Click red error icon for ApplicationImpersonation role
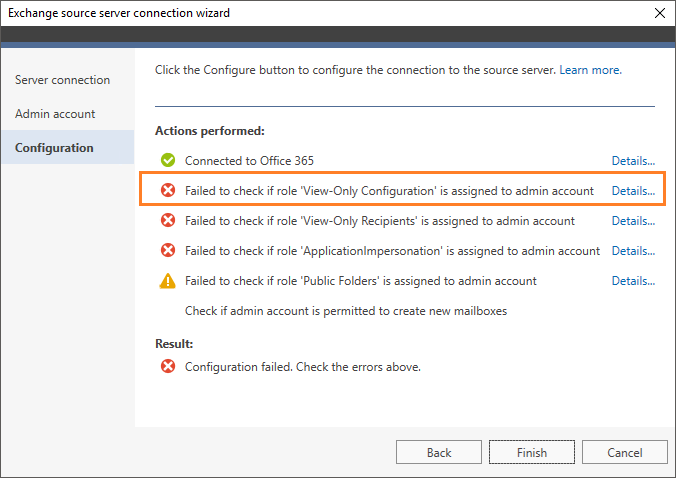The image size is (676, 478). click(x=168, y=250)
